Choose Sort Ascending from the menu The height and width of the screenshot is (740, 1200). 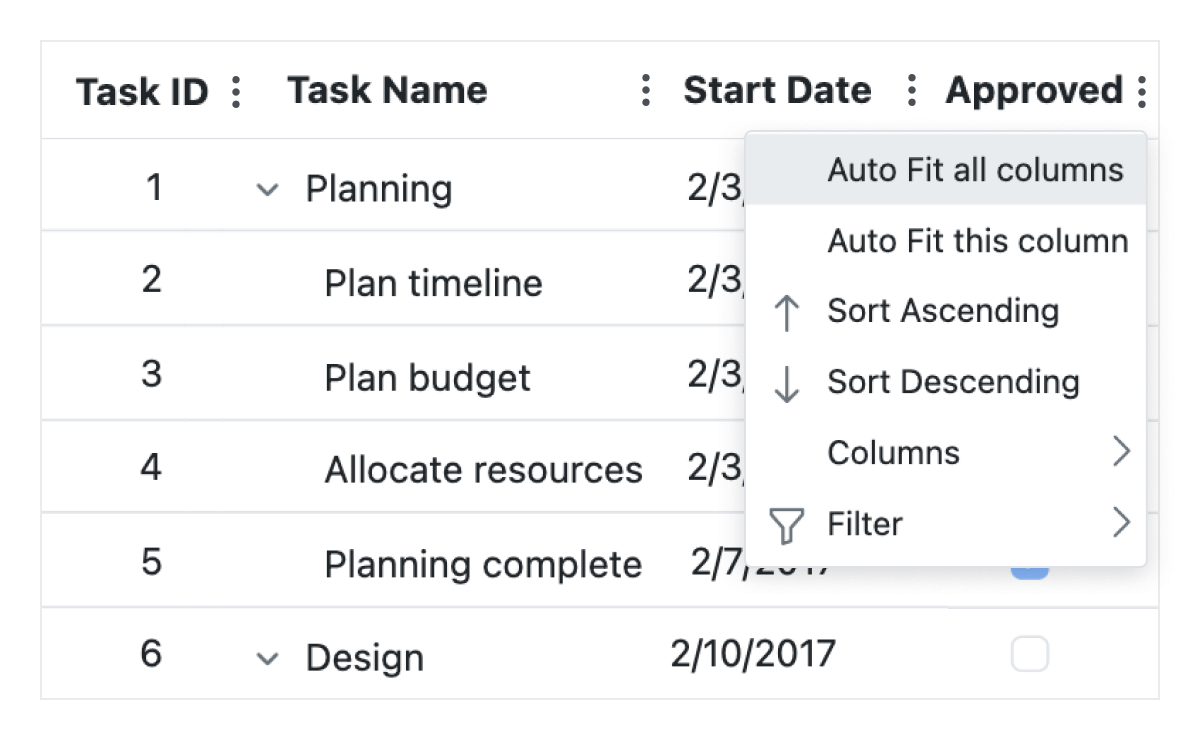(943, 311)
